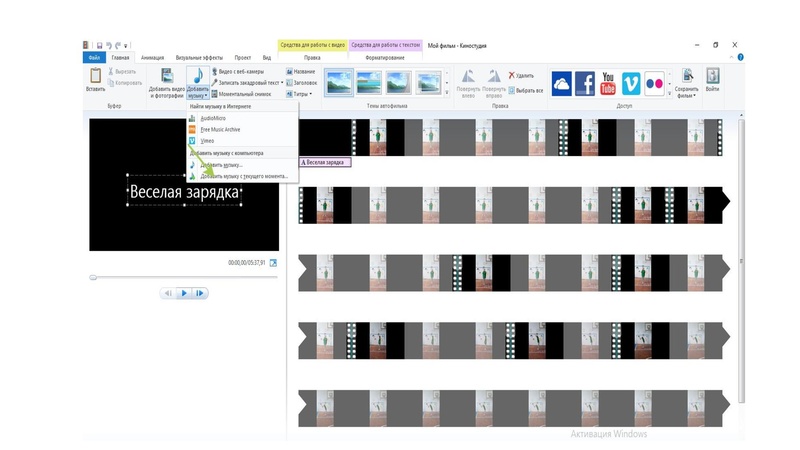Screen dimensions: 800x450
Task: Click the Flickr share icon
Action: (654, 83)
